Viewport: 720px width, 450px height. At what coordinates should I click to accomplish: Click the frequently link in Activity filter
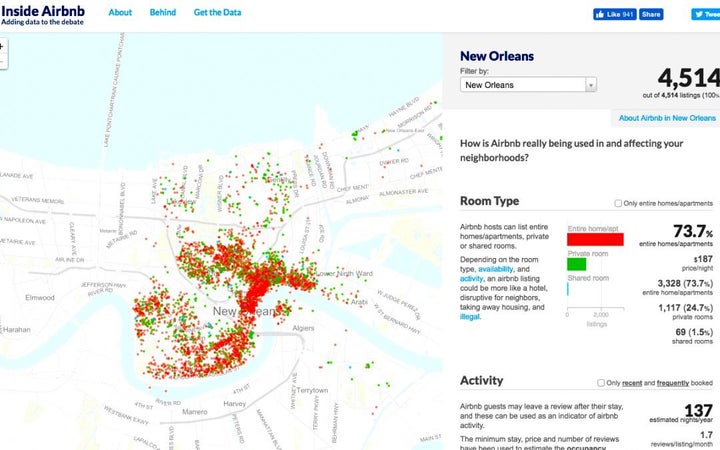(x=673, y=383)
